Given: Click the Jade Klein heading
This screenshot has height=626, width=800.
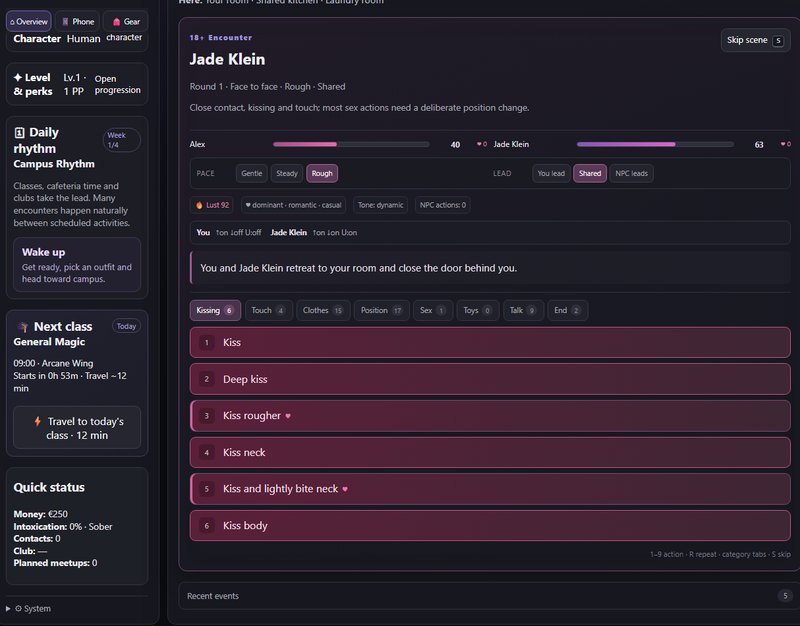Looking at the screenshot, I should pos(227,59).
